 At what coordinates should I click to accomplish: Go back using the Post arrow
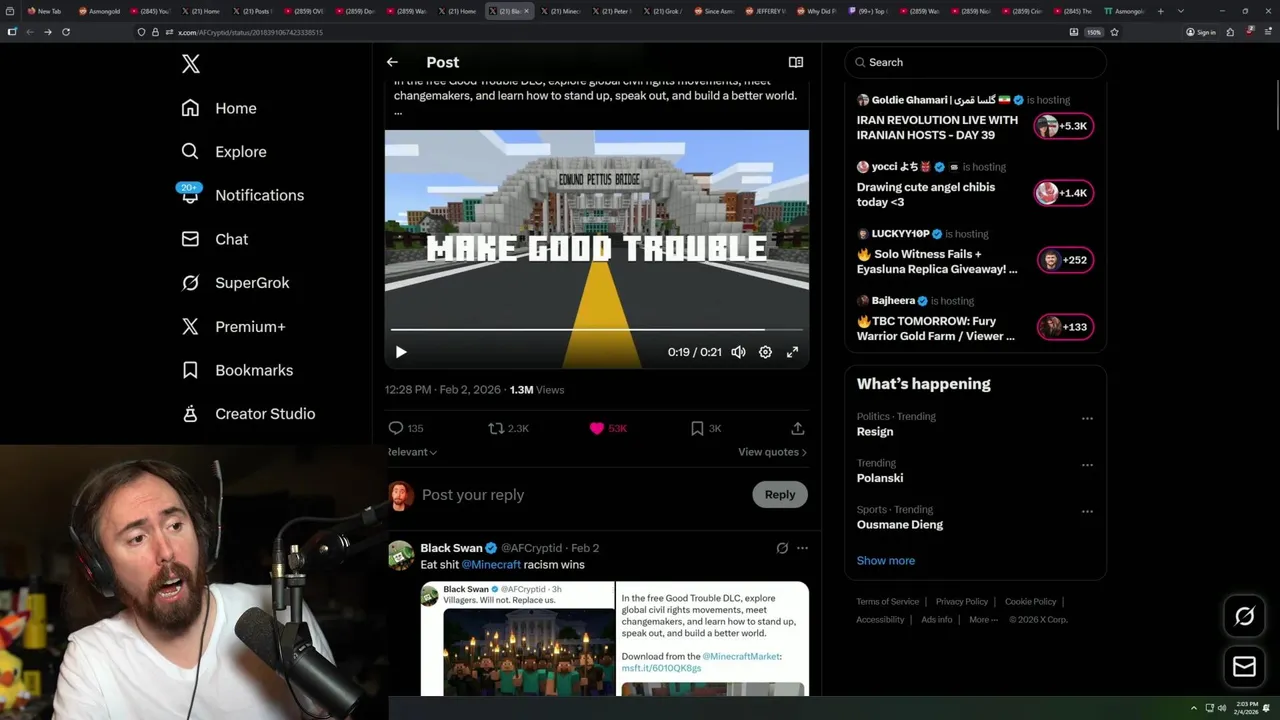tap(392, 62)
